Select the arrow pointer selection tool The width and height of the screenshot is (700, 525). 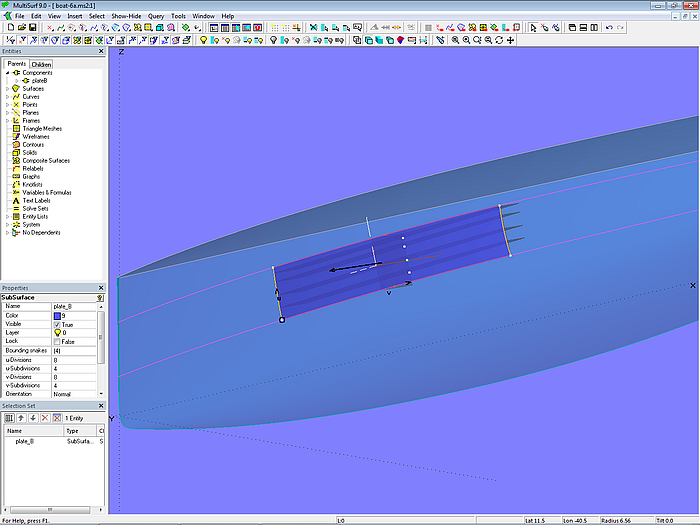(532, 28)
